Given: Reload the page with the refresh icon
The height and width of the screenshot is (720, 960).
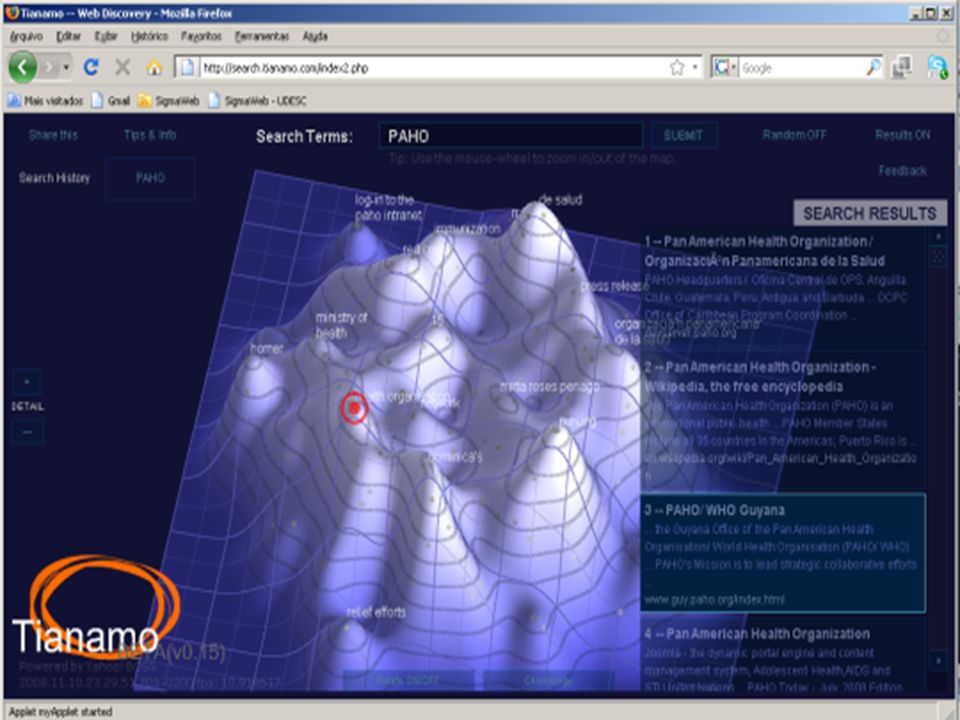Looking at the screenshot, I should tap(91, 67).
